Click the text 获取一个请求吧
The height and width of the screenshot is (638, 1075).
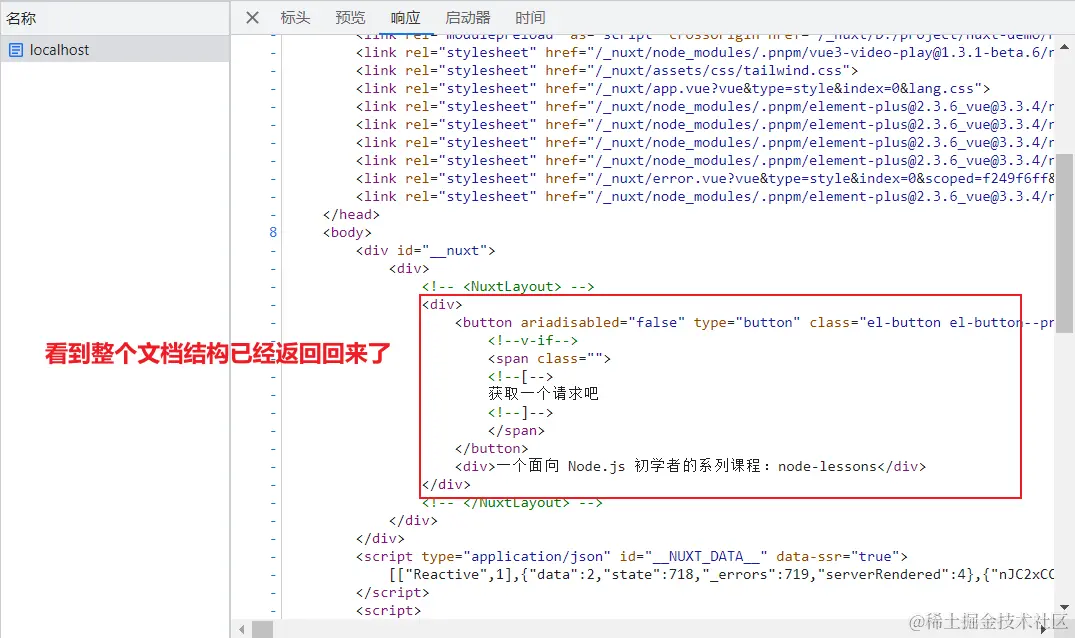pyautogui.click(x=543, y=393)
